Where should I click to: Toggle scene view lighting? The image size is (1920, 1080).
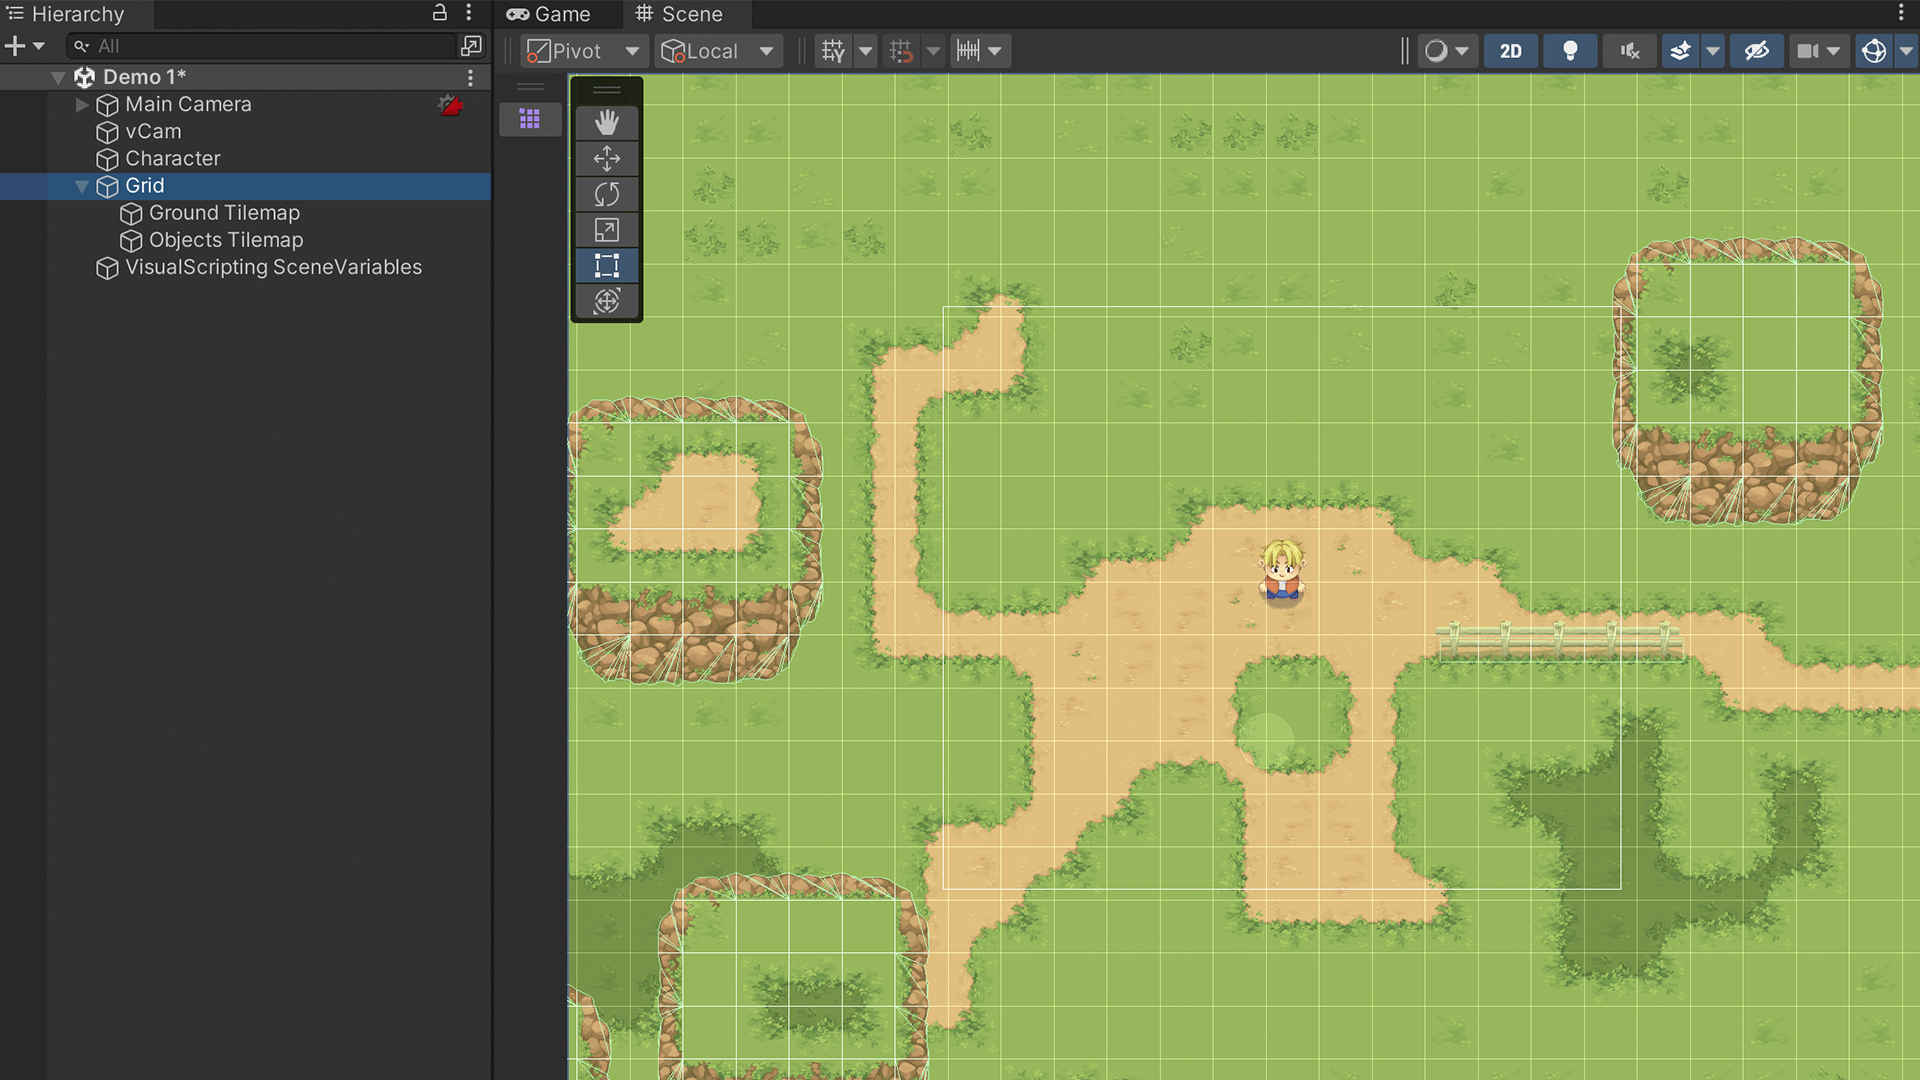point(1569,50)
